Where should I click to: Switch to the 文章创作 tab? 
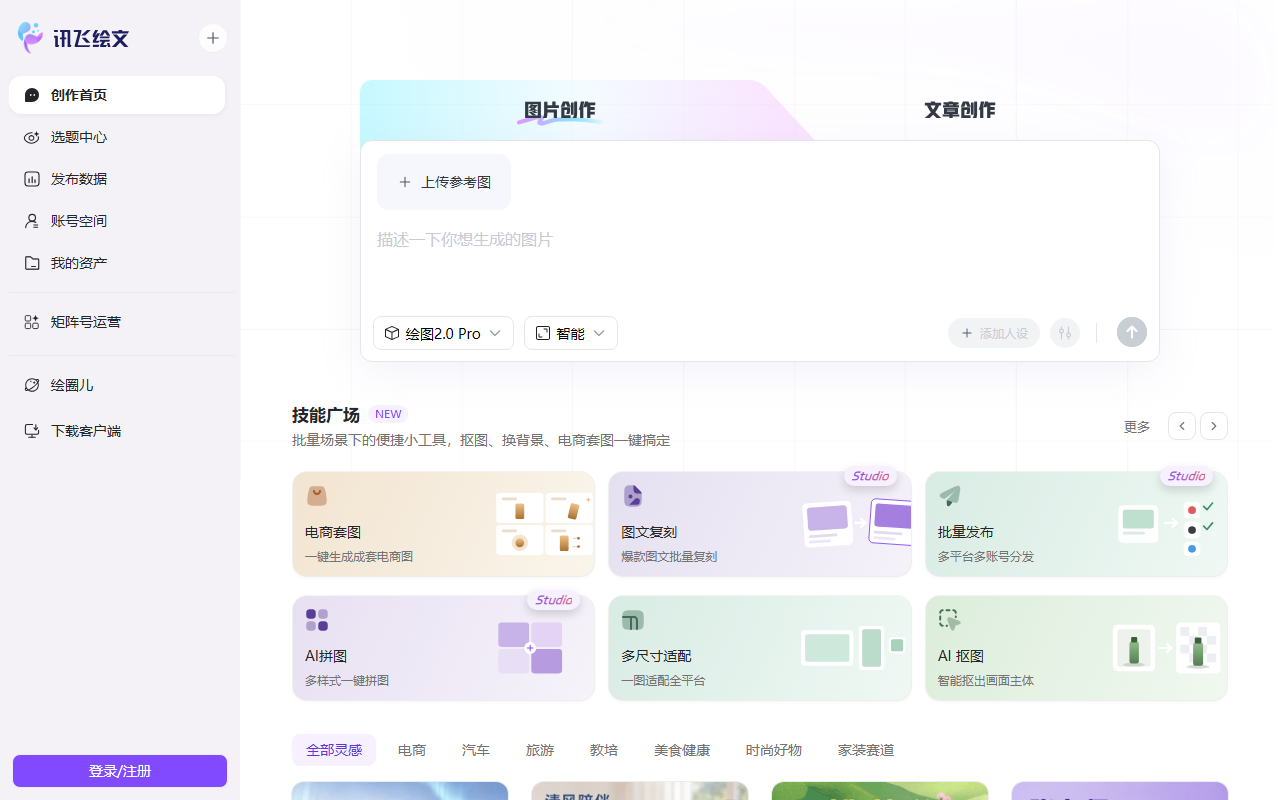[960, 110]
